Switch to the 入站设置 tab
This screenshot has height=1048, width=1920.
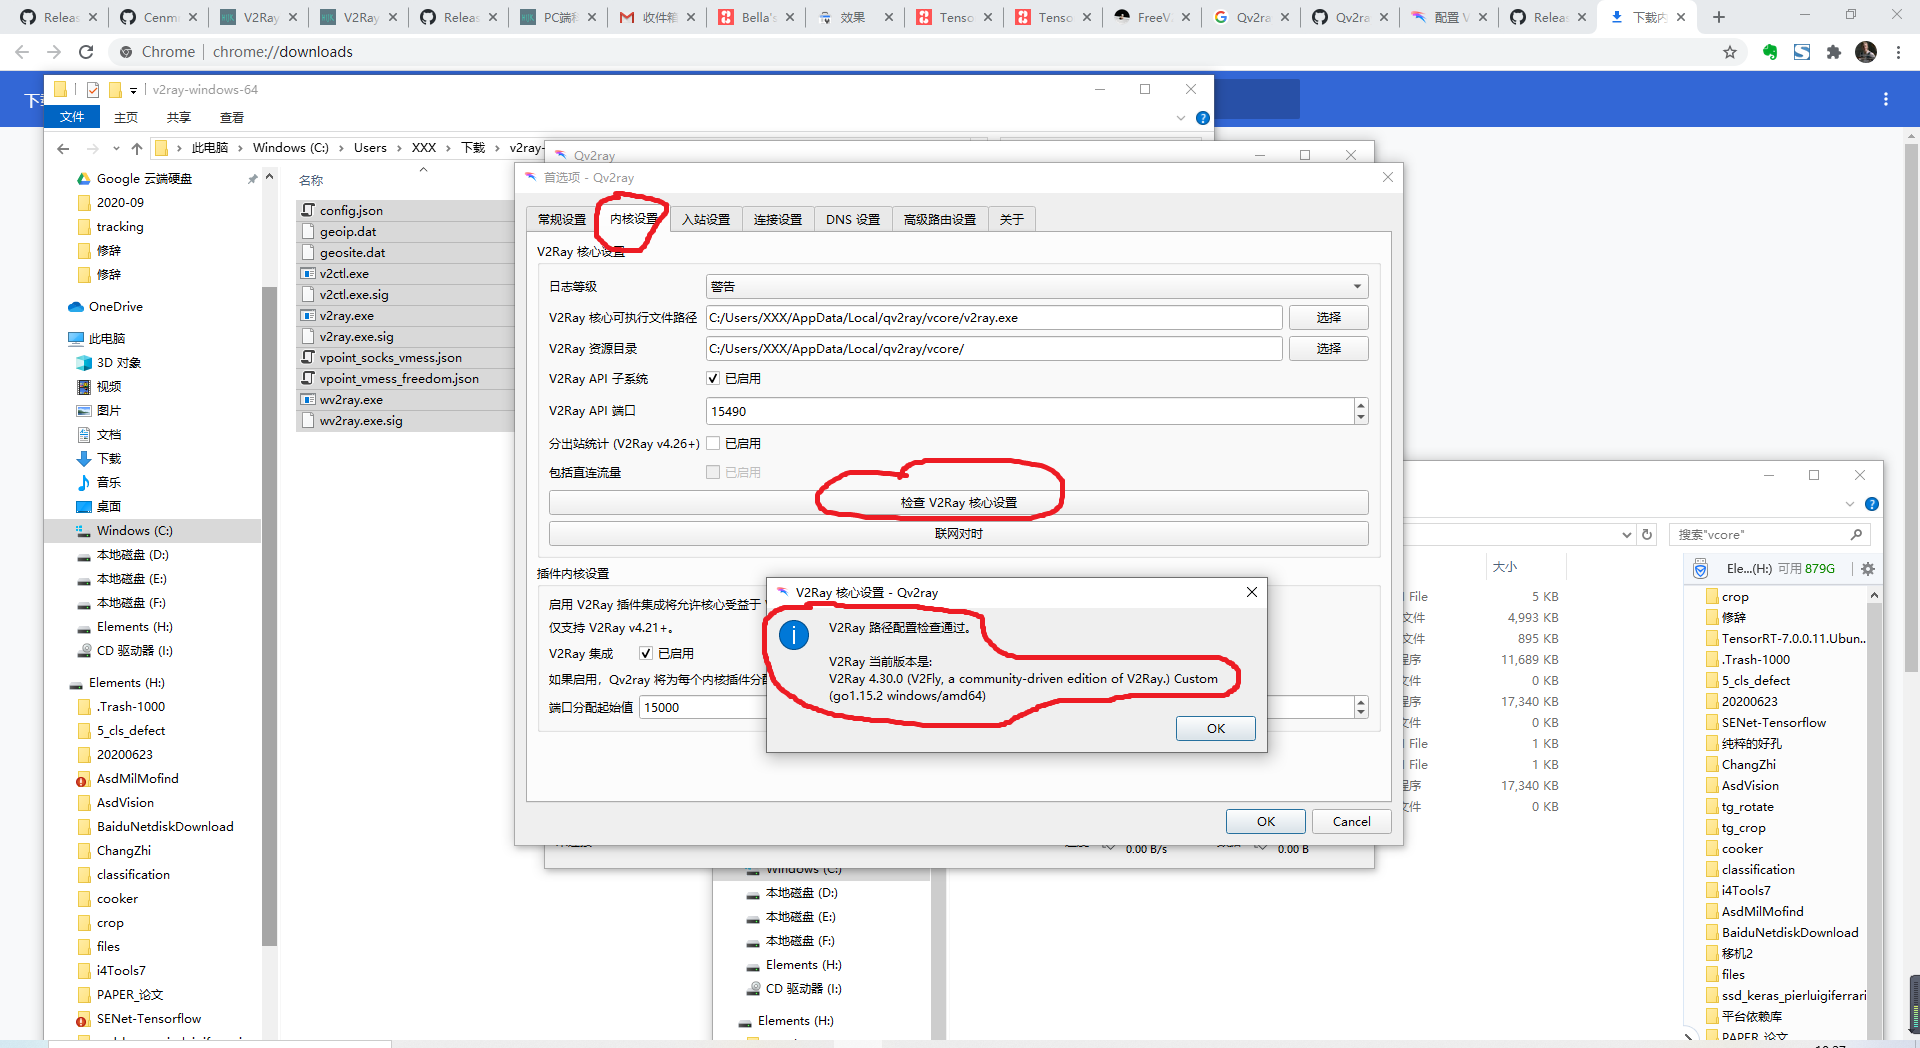click(706, 219)
